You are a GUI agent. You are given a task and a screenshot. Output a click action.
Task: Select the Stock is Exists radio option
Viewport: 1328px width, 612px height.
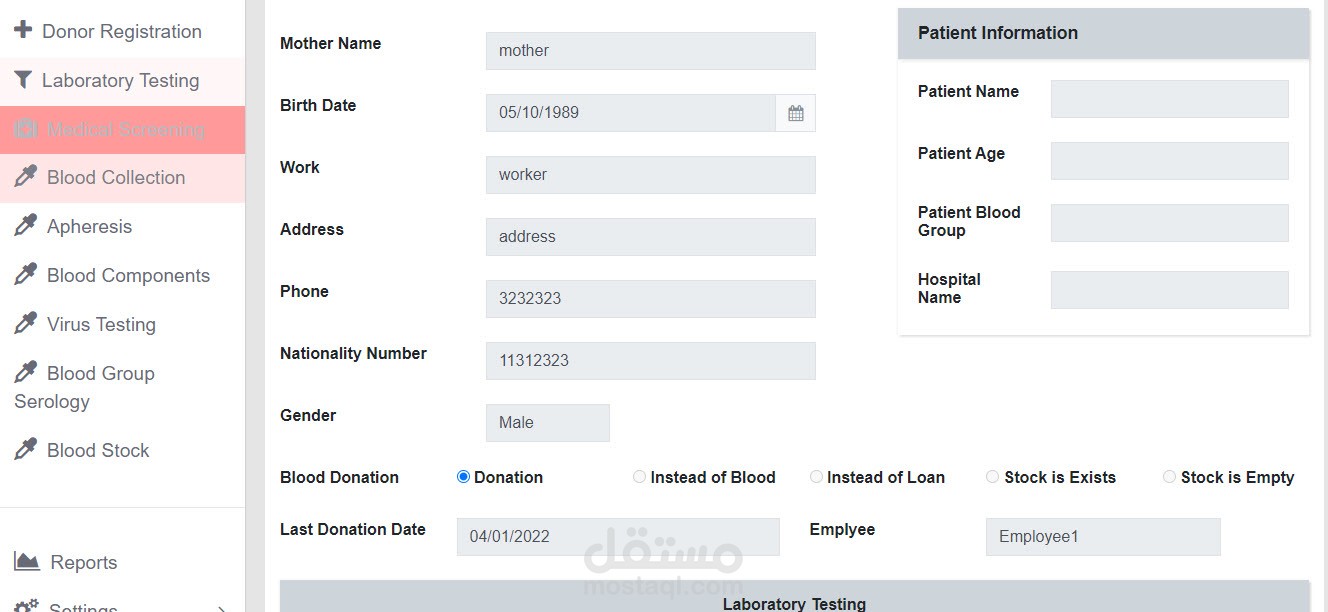click(x=992, y=477)
